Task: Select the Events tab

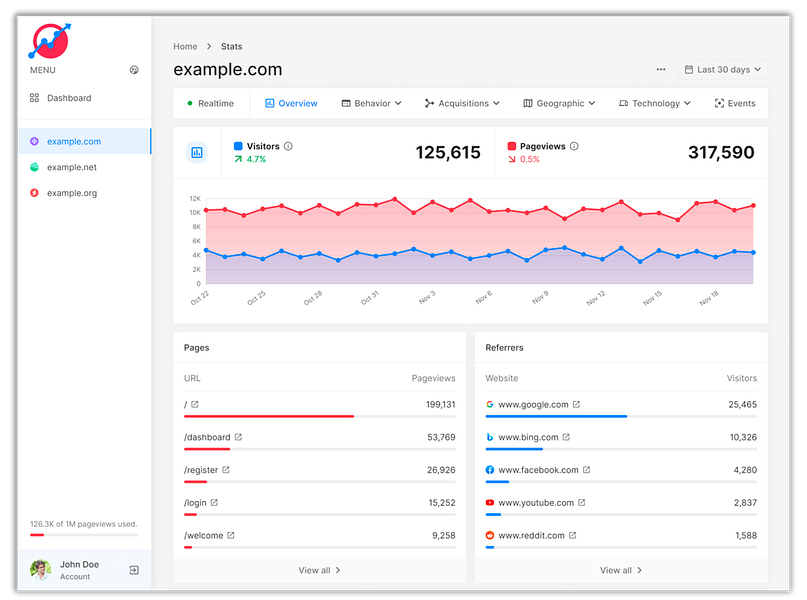Action: click(735, 103)
